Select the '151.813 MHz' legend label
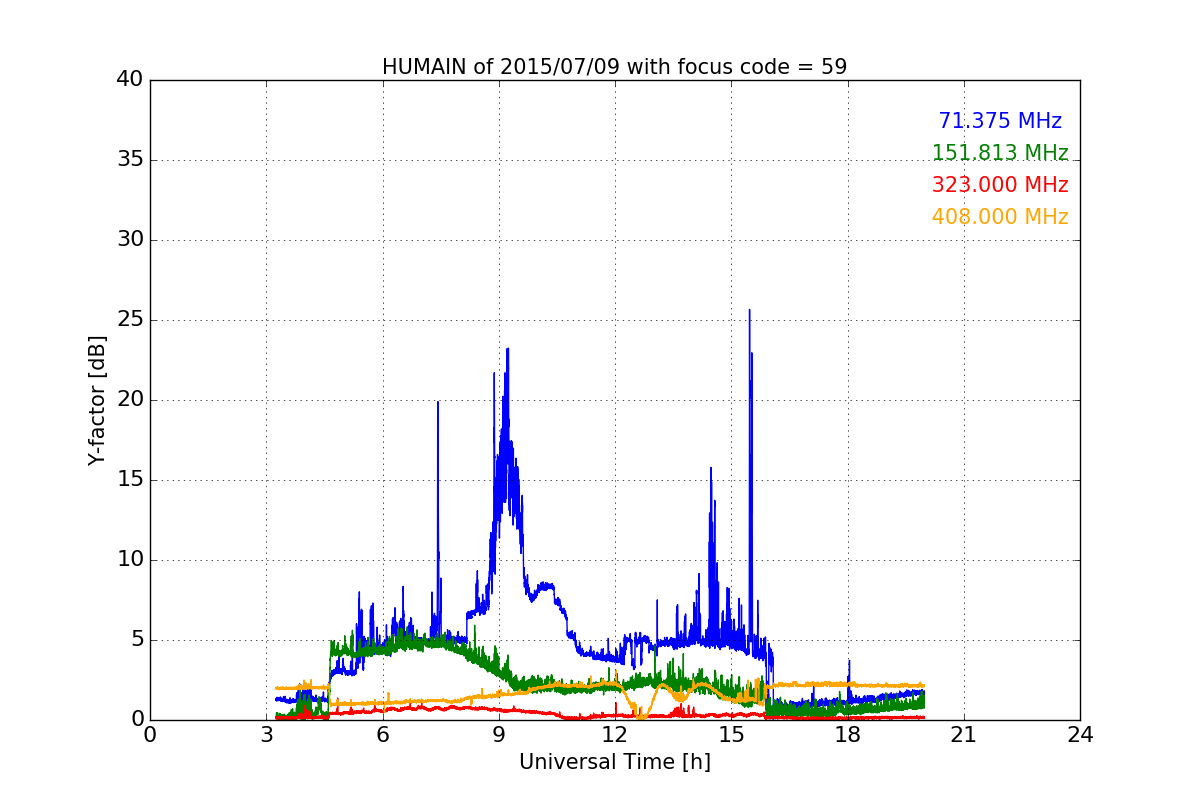 (x=1000, y=153)
